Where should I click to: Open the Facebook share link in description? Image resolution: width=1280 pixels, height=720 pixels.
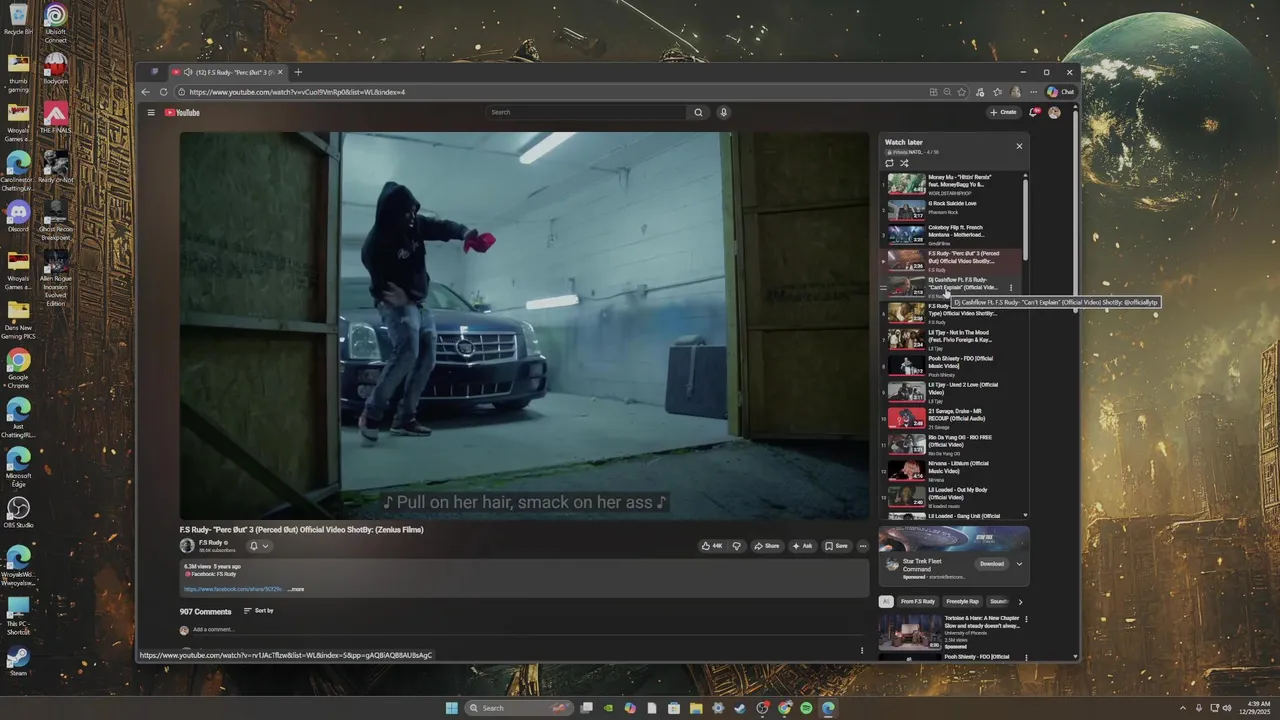tap(233, 589)
